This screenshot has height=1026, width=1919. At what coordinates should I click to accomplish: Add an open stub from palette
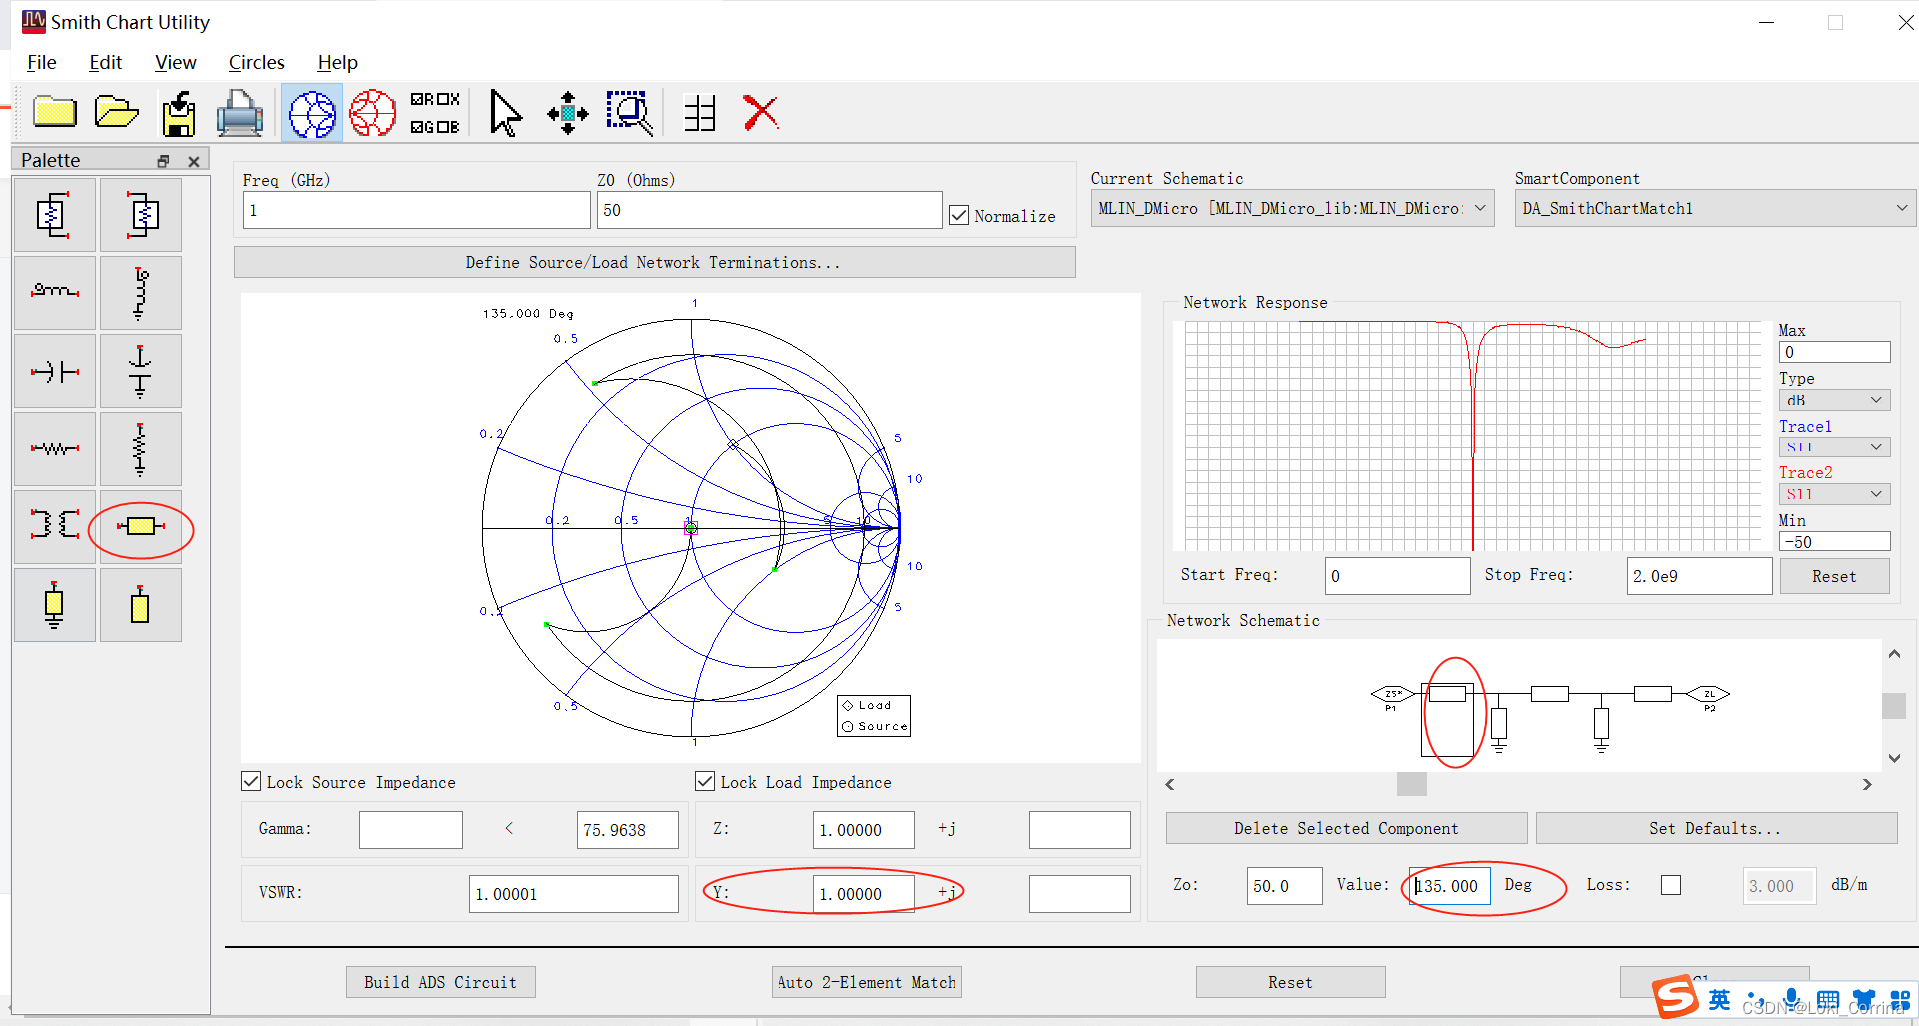(x=141, y=605)
